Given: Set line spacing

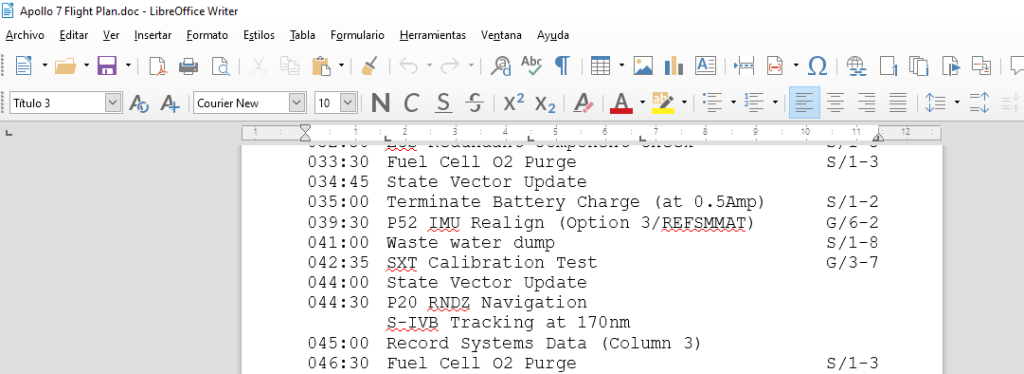Looking at the screenshot, I should (x=936, y=102).
